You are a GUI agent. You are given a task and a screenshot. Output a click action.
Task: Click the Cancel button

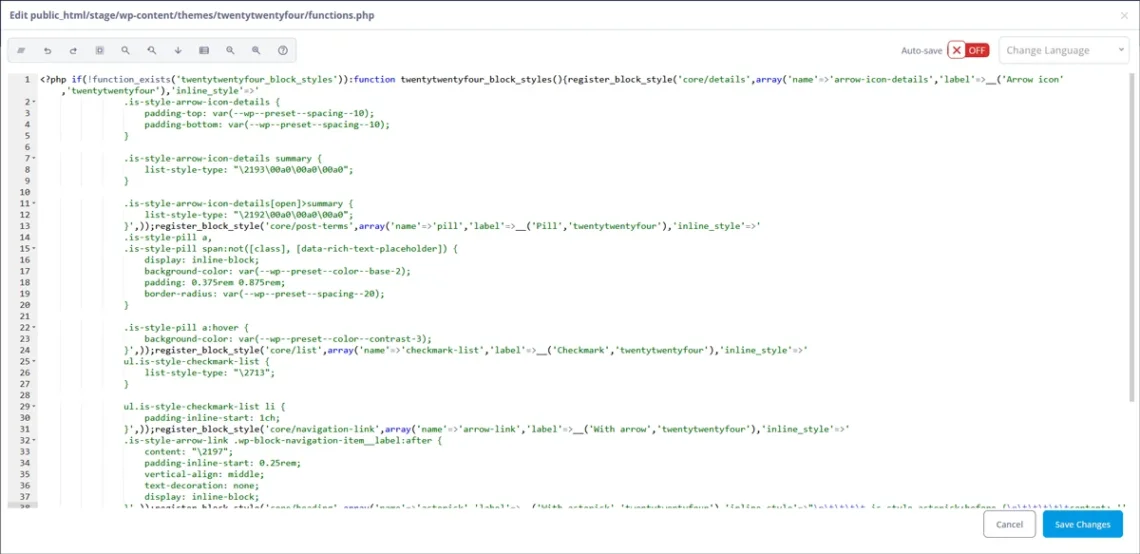click(1009, 524)
